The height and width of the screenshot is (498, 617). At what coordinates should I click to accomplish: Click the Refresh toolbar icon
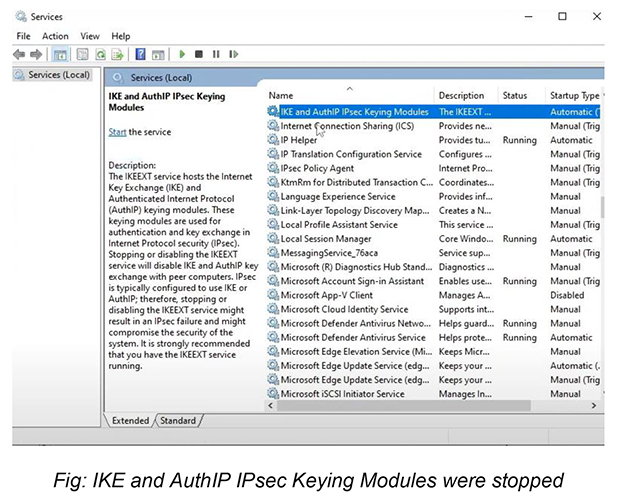click(x=101, y=54)
